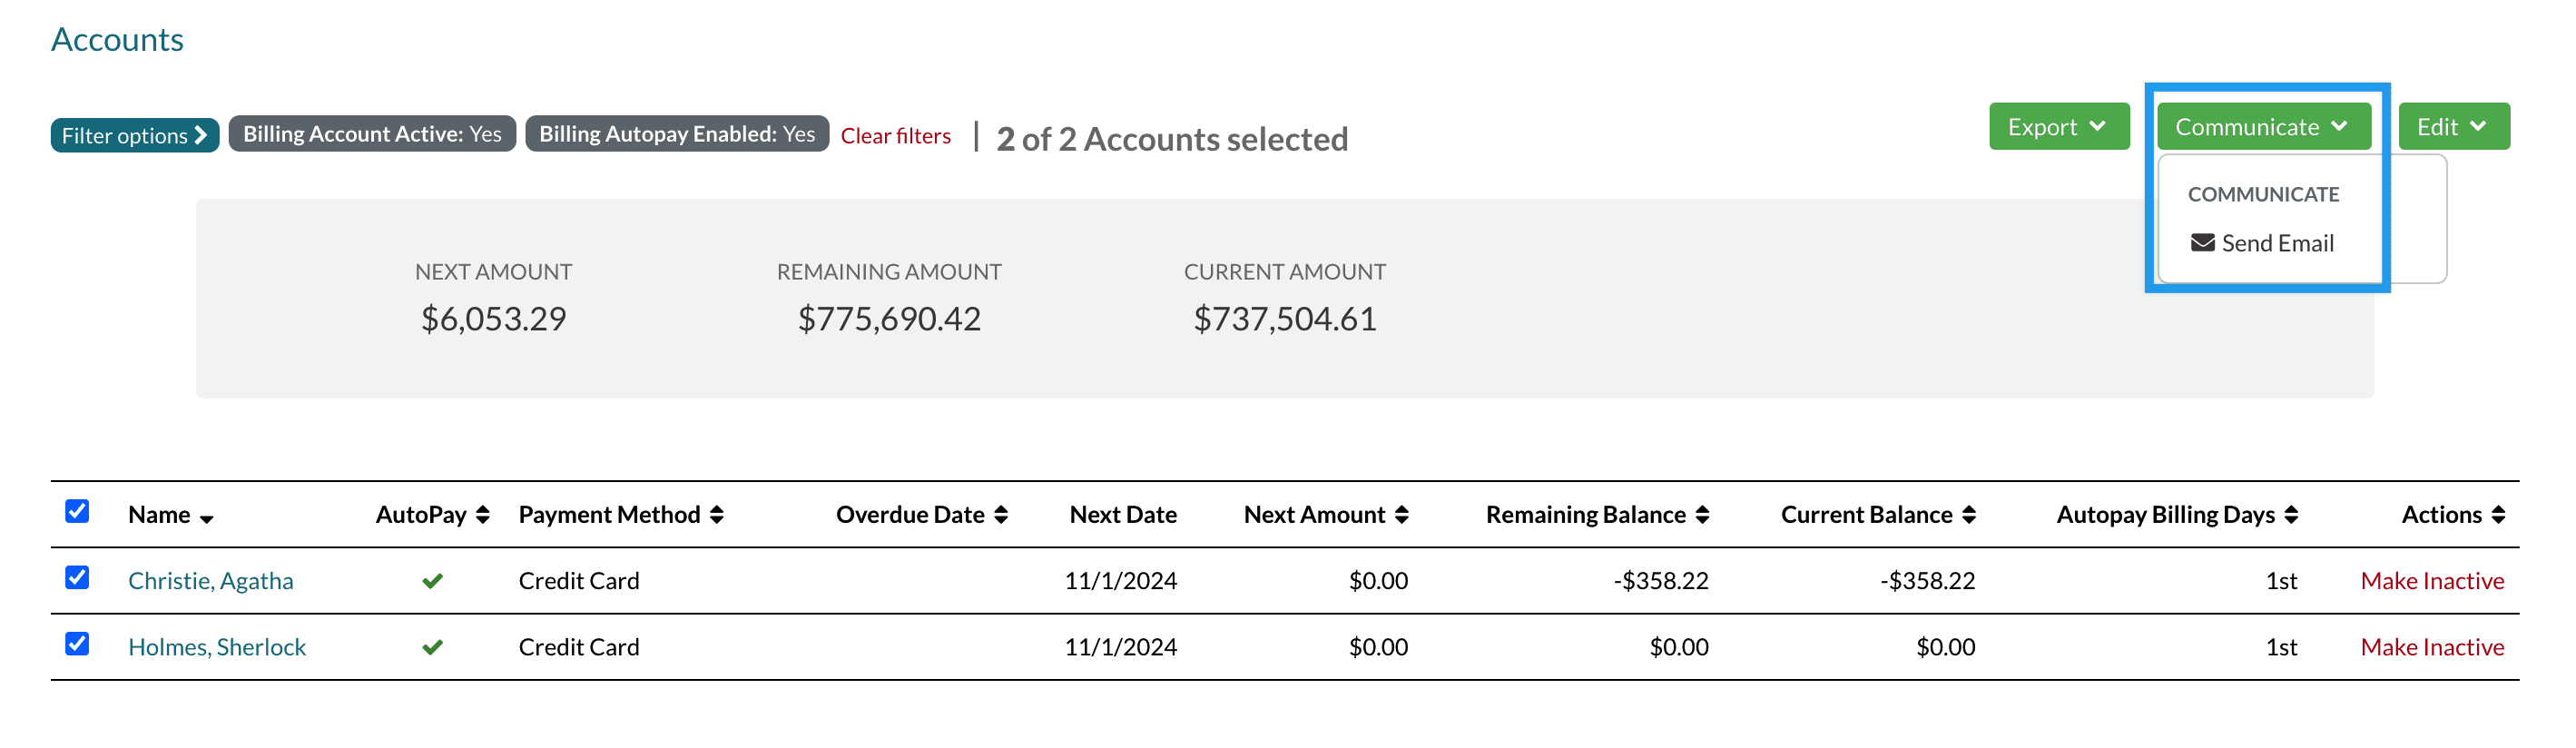Screen dimensions: 2576x748
Task: Collapse the Communicate dropdown button
Action: tap(2262, 127)
